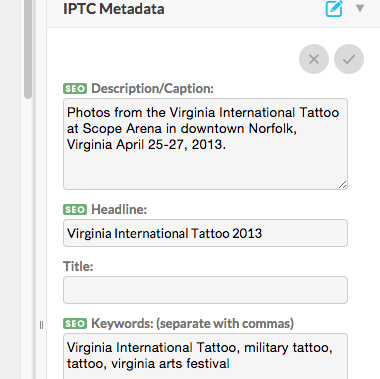
Task: Click the SEO badge beside Headline
Action: (75, 210)
